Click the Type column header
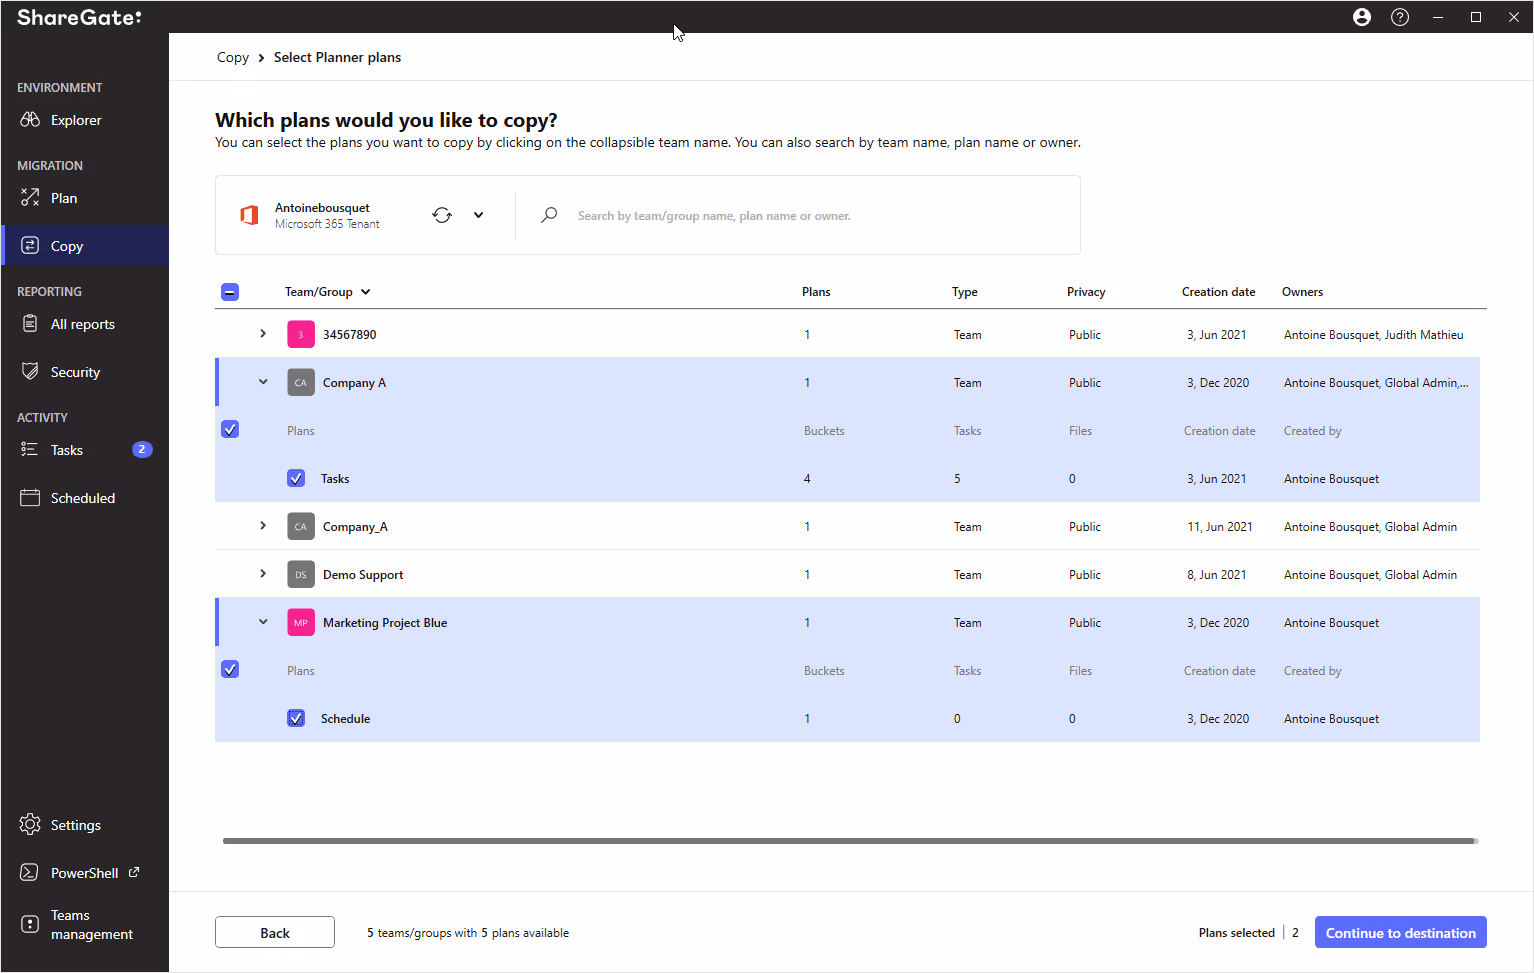1534x973 pixels. (x=965, y=292)
